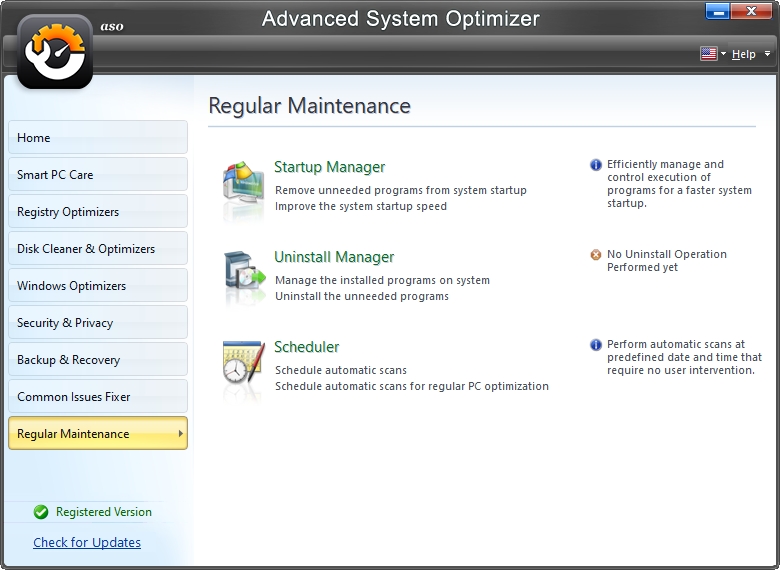Click the Startup Manager monitor icon
780x570 pixels.
click(x=243, y=187)
